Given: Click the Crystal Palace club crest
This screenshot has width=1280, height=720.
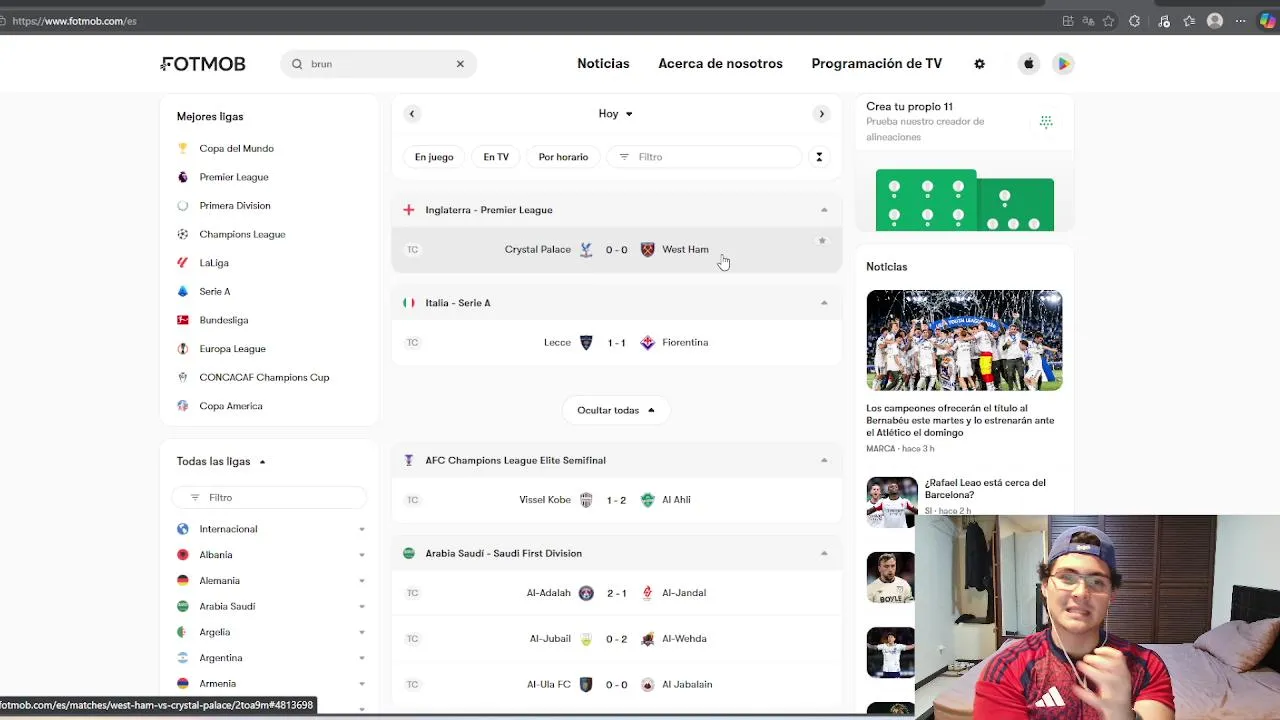Looking at the screenshot, I should pos(586,250).
